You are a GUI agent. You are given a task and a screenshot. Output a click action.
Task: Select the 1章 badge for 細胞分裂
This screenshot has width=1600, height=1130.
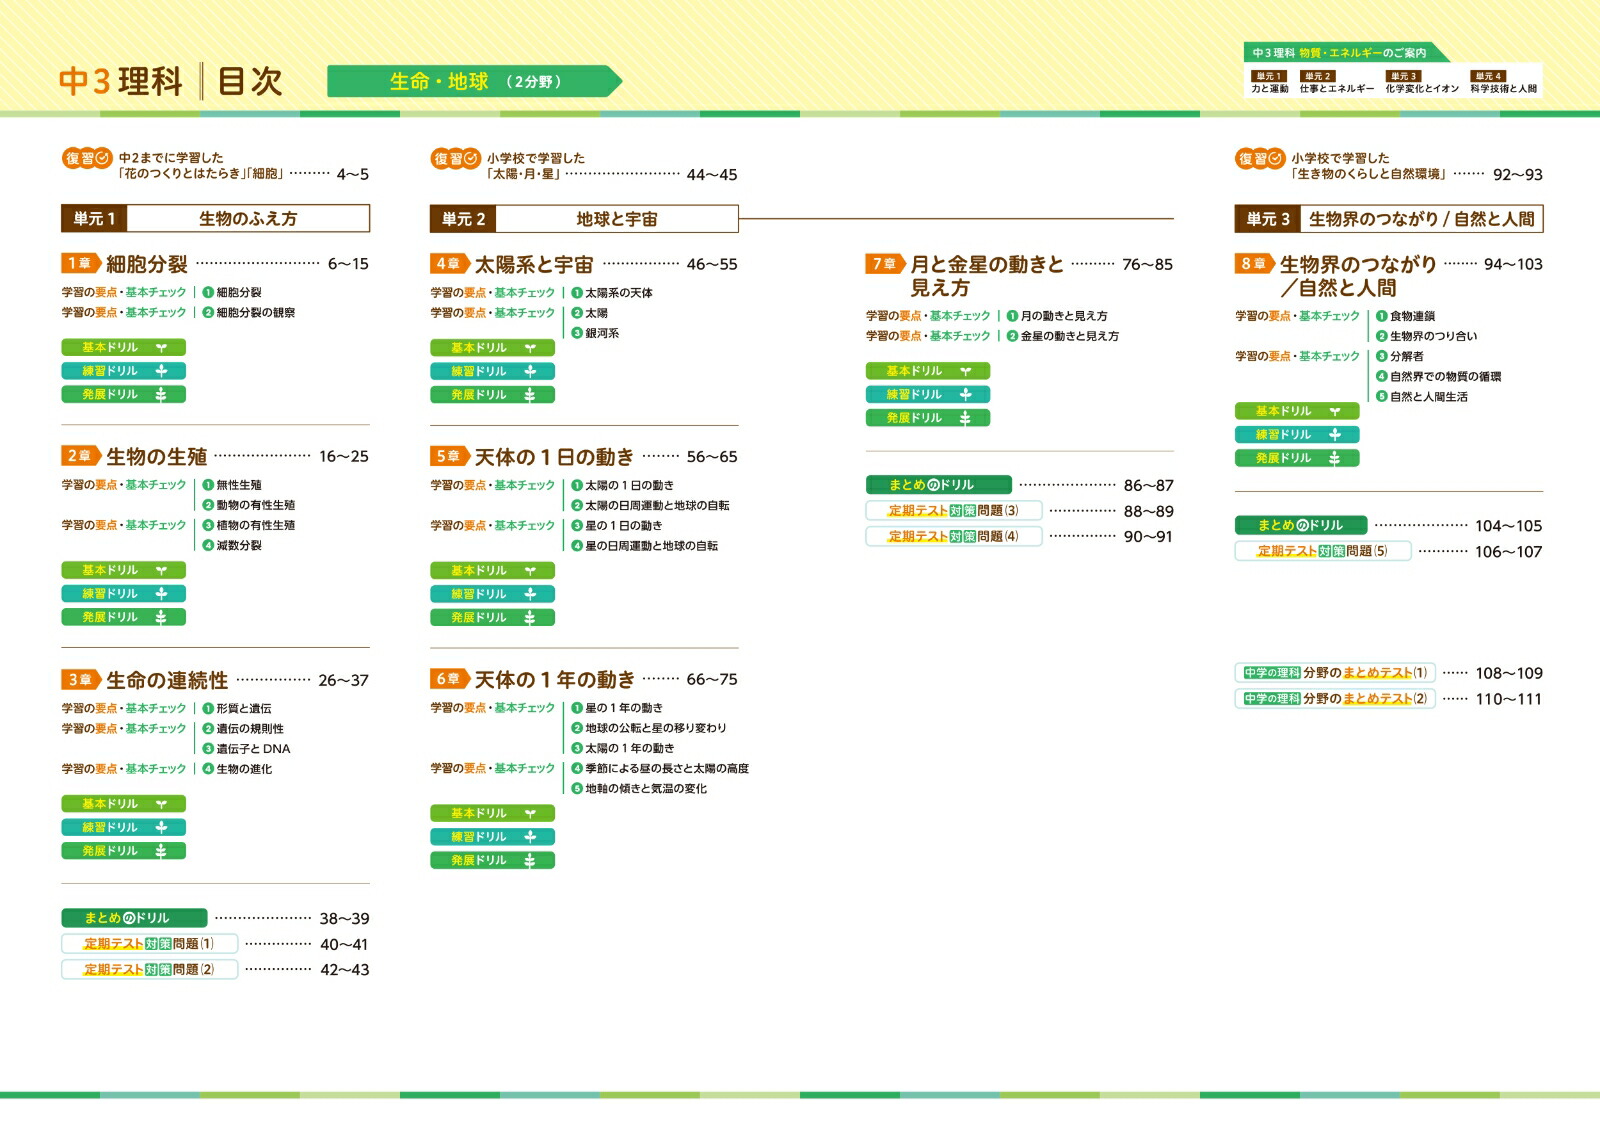pos(80,263)
